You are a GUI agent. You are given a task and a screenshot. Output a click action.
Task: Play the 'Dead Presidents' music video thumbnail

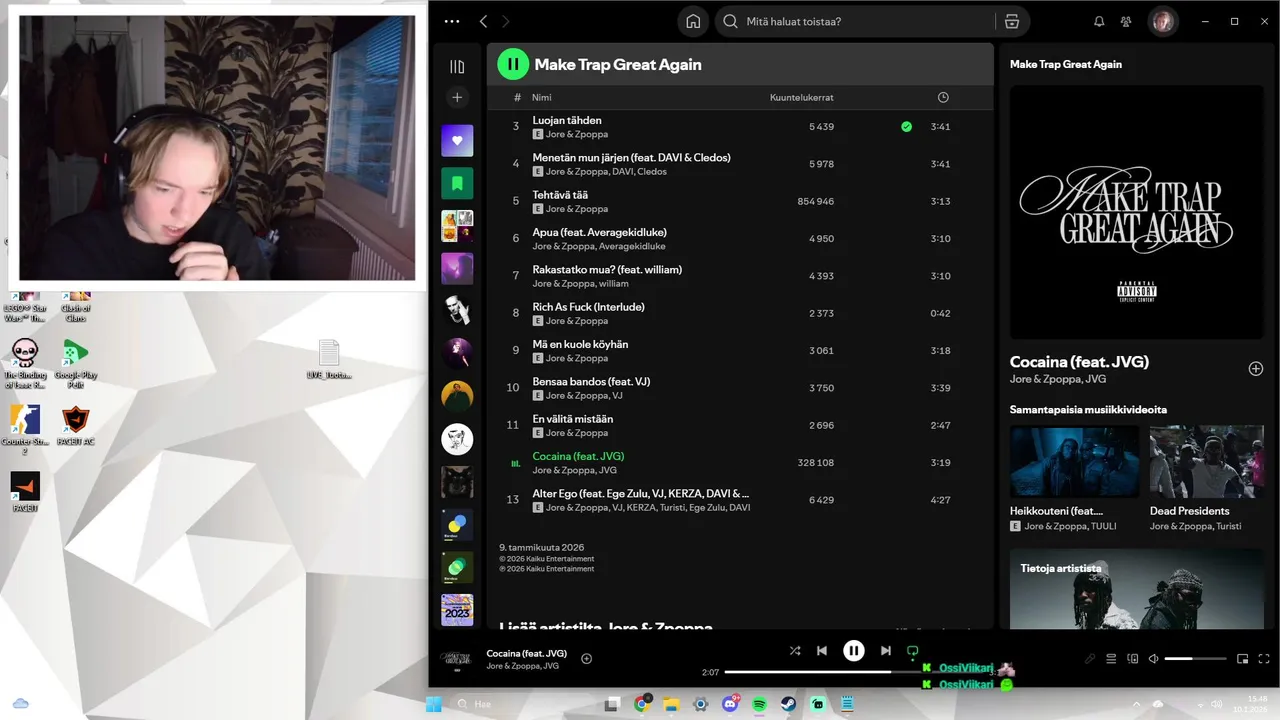coord(1207,462)
